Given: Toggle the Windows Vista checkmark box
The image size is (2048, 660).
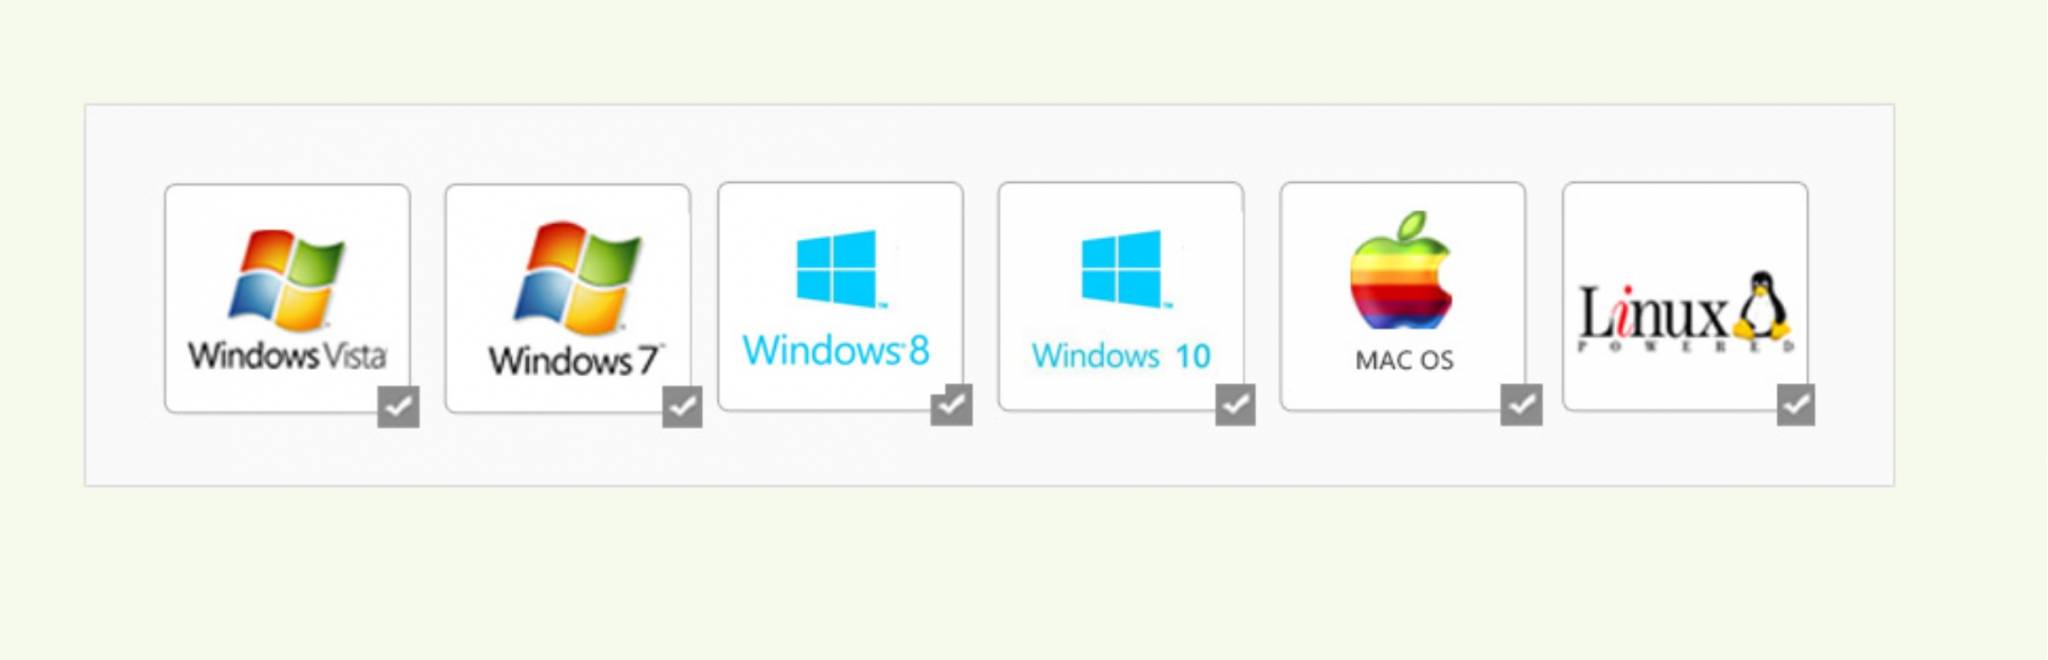Looking at the screenshot, I should pos(398,406).
